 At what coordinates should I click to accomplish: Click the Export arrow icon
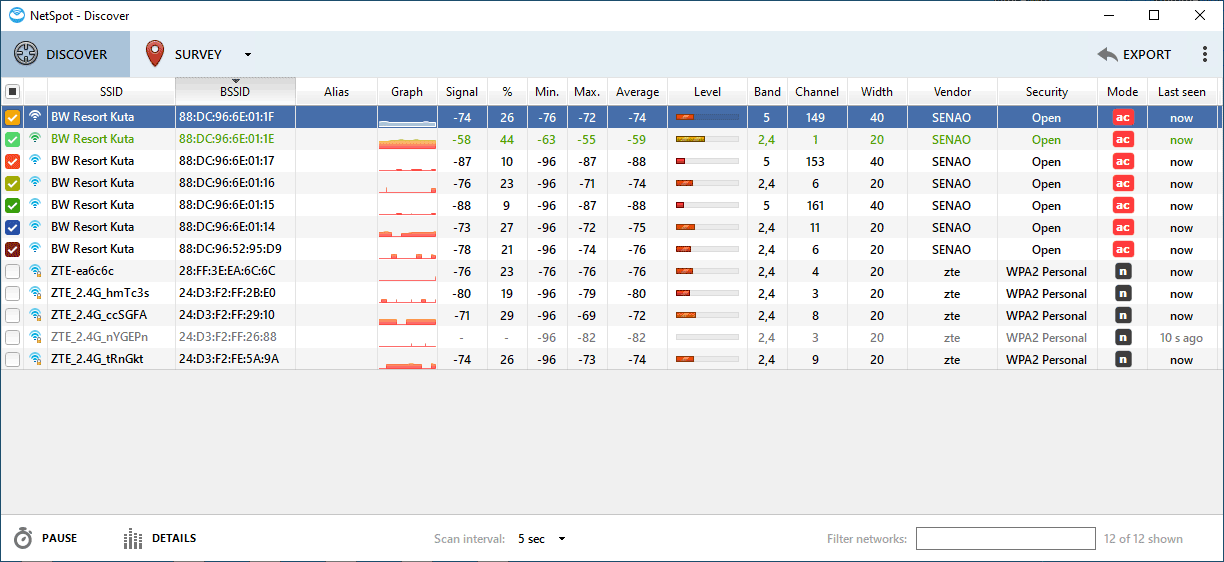1107,55
